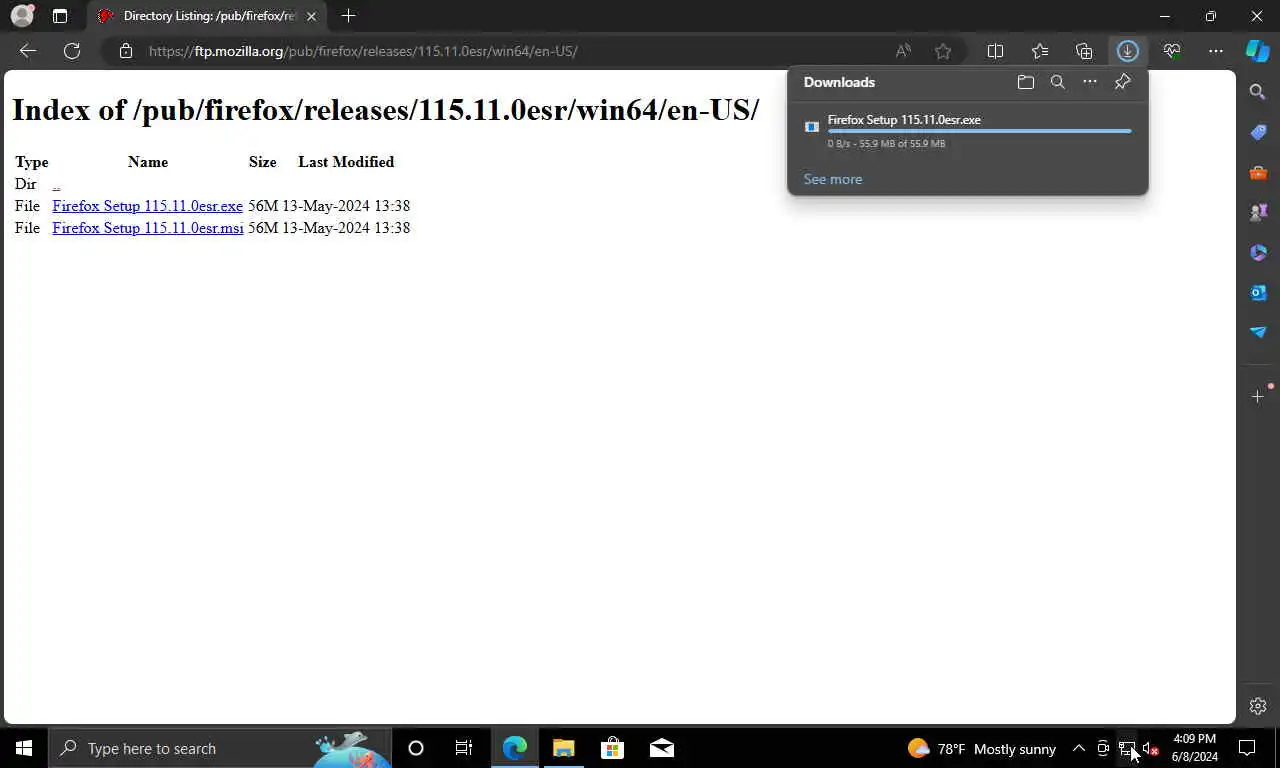
Task: Show hidden system tray icons
Action: pos(1079,748)
